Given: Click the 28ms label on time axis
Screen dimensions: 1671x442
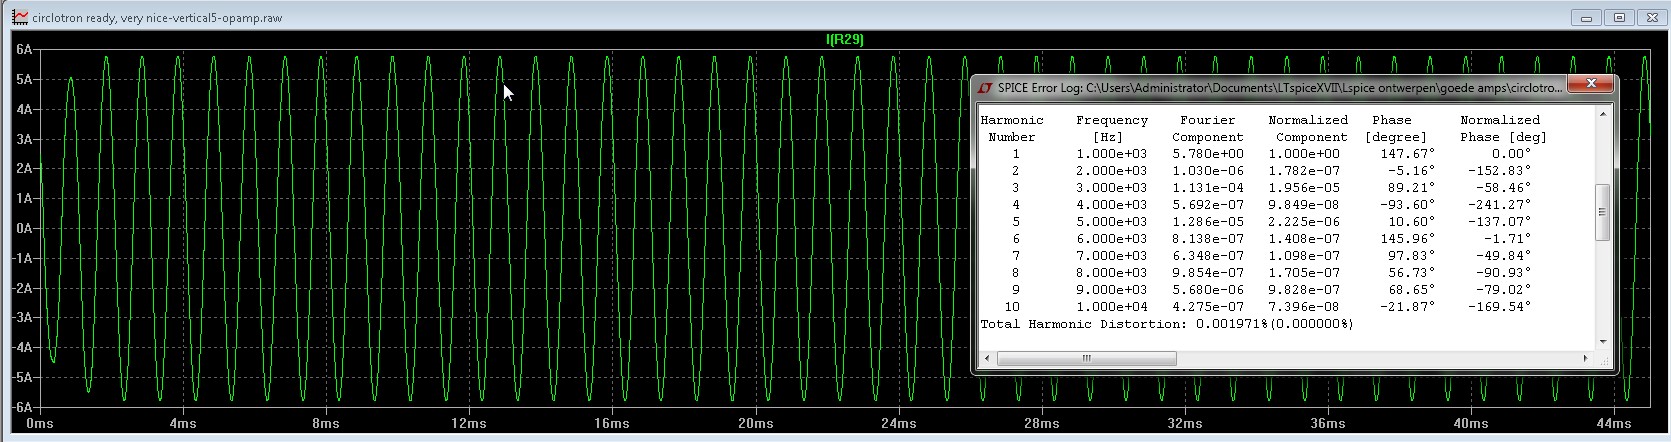Looking at the screenshot, I should pyautogui.click(x=1042, y=423).
